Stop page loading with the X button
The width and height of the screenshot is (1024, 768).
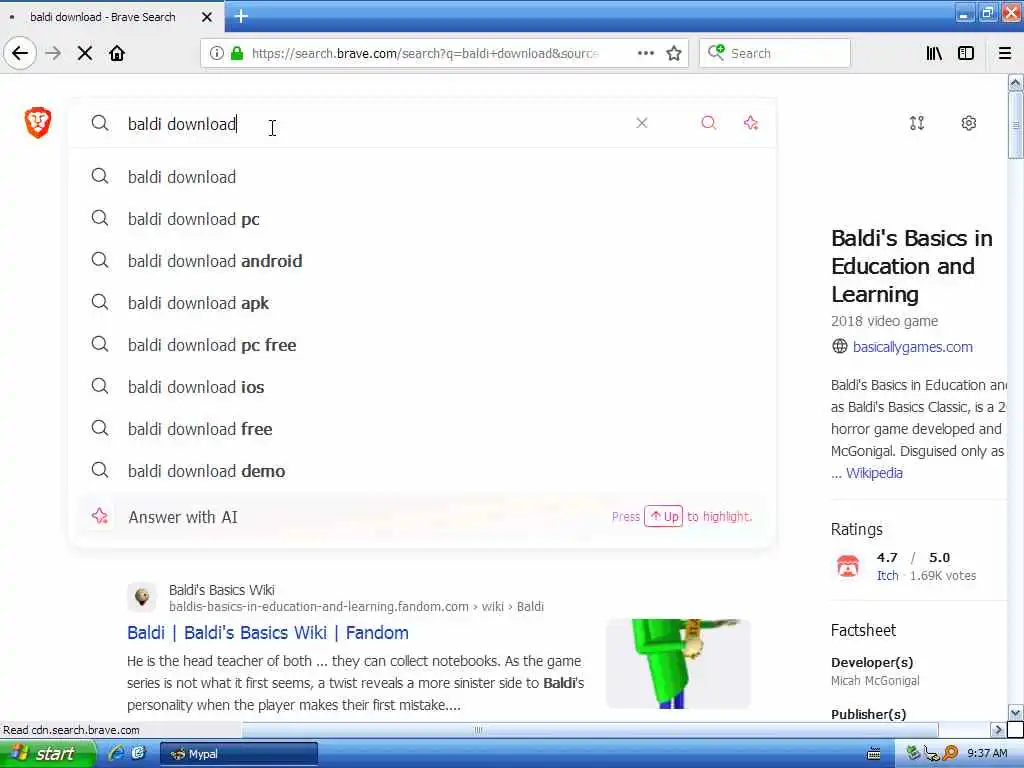point(85,54)
